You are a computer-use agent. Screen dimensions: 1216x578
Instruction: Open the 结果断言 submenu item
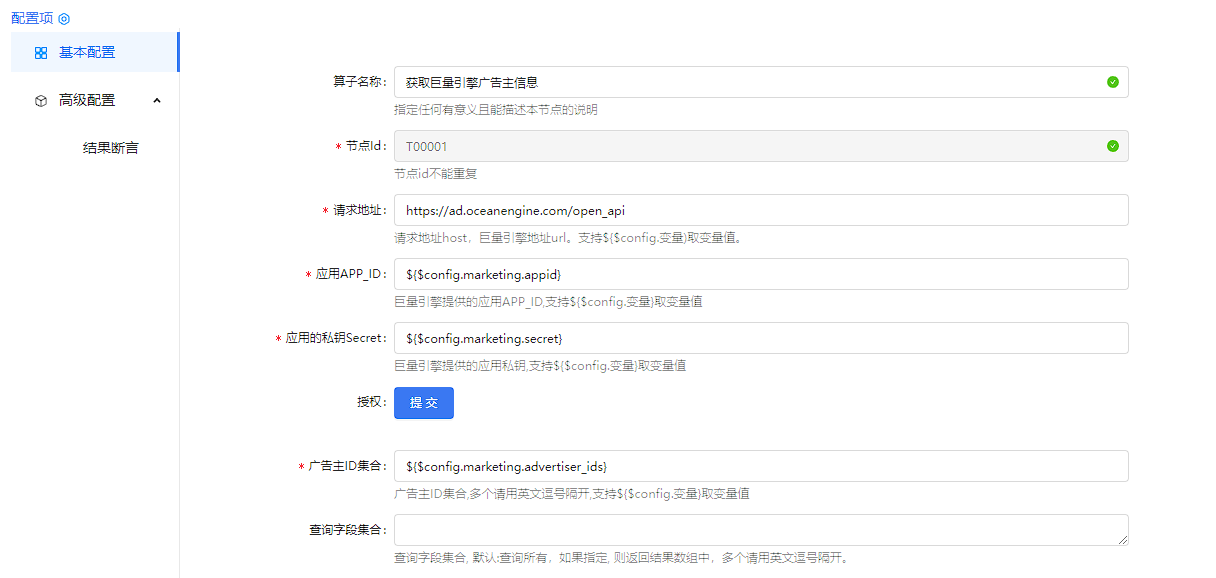(110, 148)
